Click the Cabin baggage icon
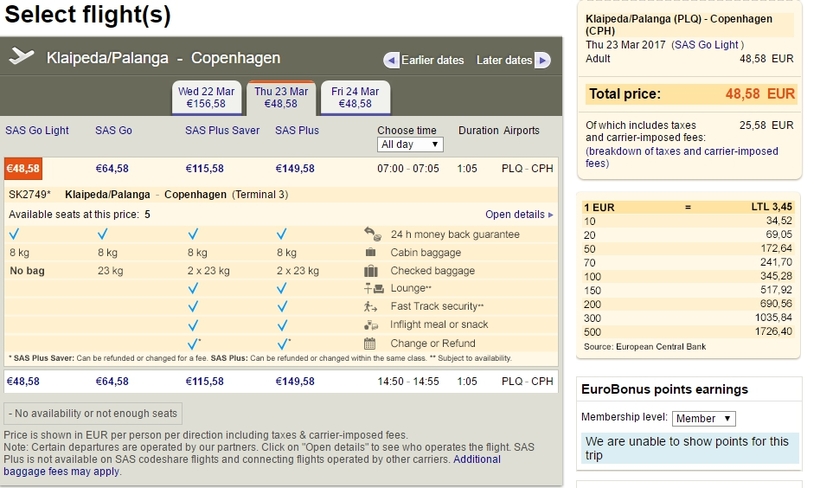 [x=371, y=253]
